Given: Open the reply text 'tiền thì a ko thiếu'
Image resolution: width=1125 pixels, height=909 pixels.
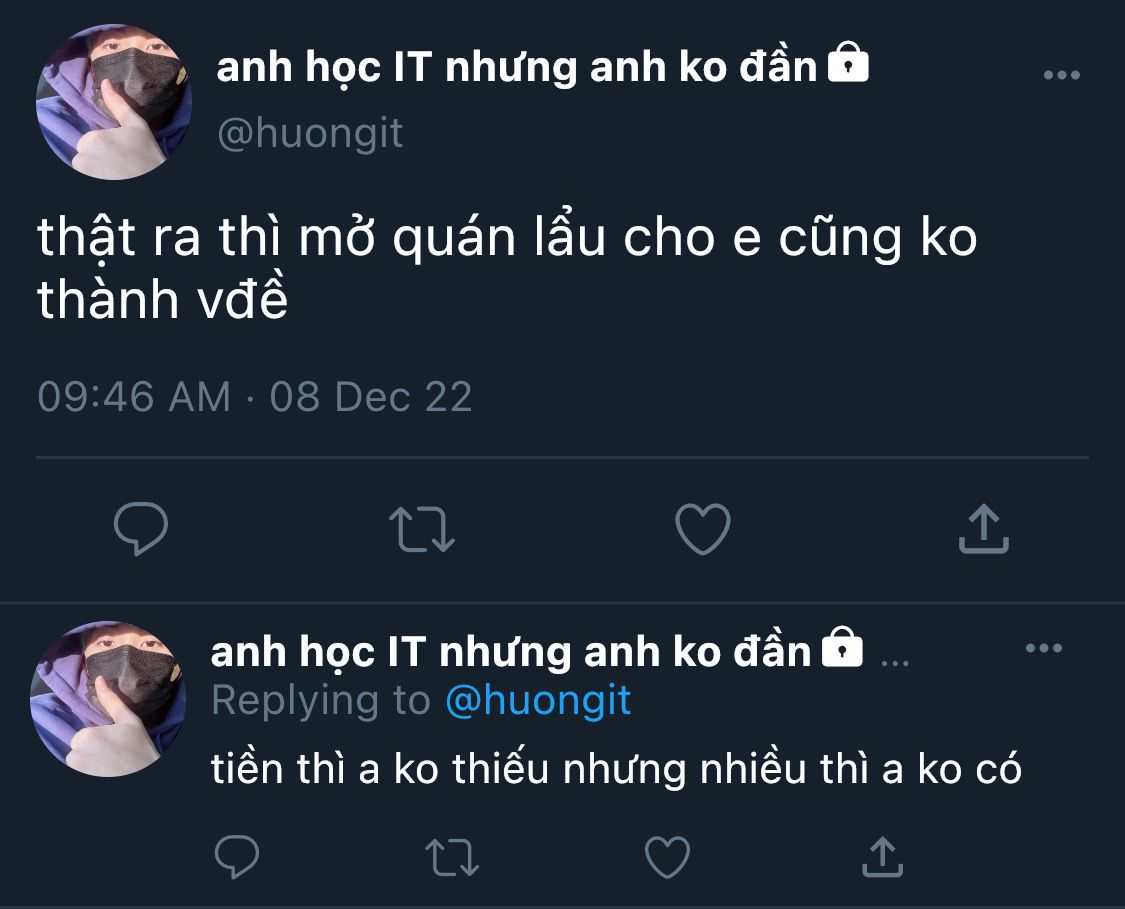Looking at the screenshot, I should 380,768.
